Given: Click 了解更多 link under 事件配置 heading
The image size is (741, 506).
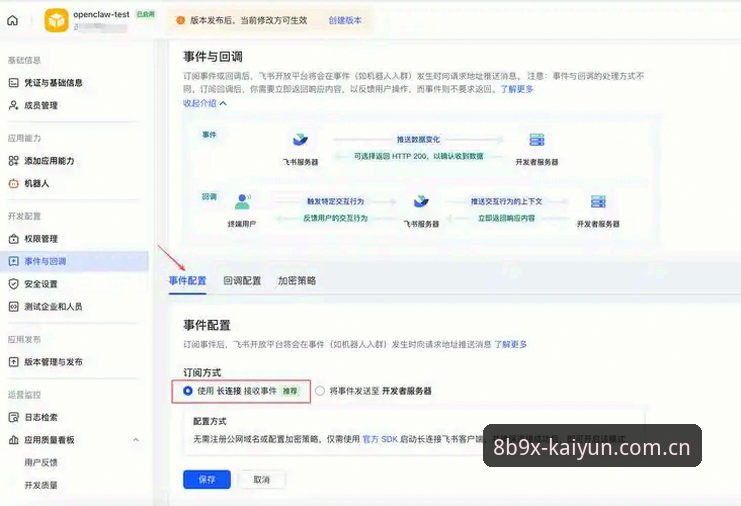Looking at the screenshot, I should tap(510, 344).
